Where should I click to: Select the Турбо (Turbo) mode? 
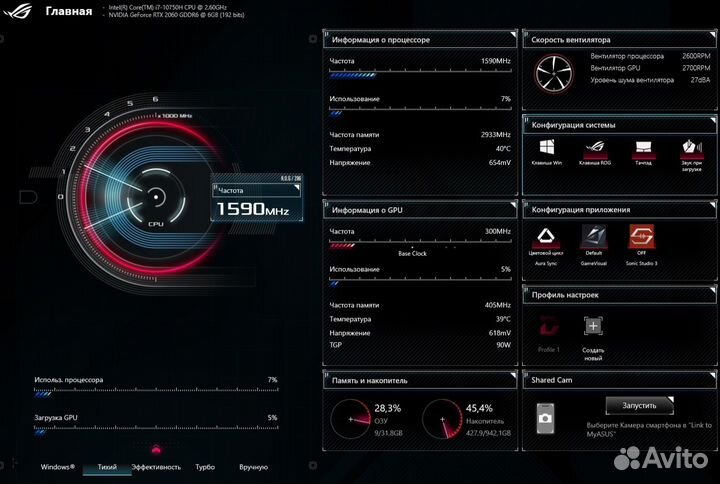pyautogui.click(x=205, y=467)
